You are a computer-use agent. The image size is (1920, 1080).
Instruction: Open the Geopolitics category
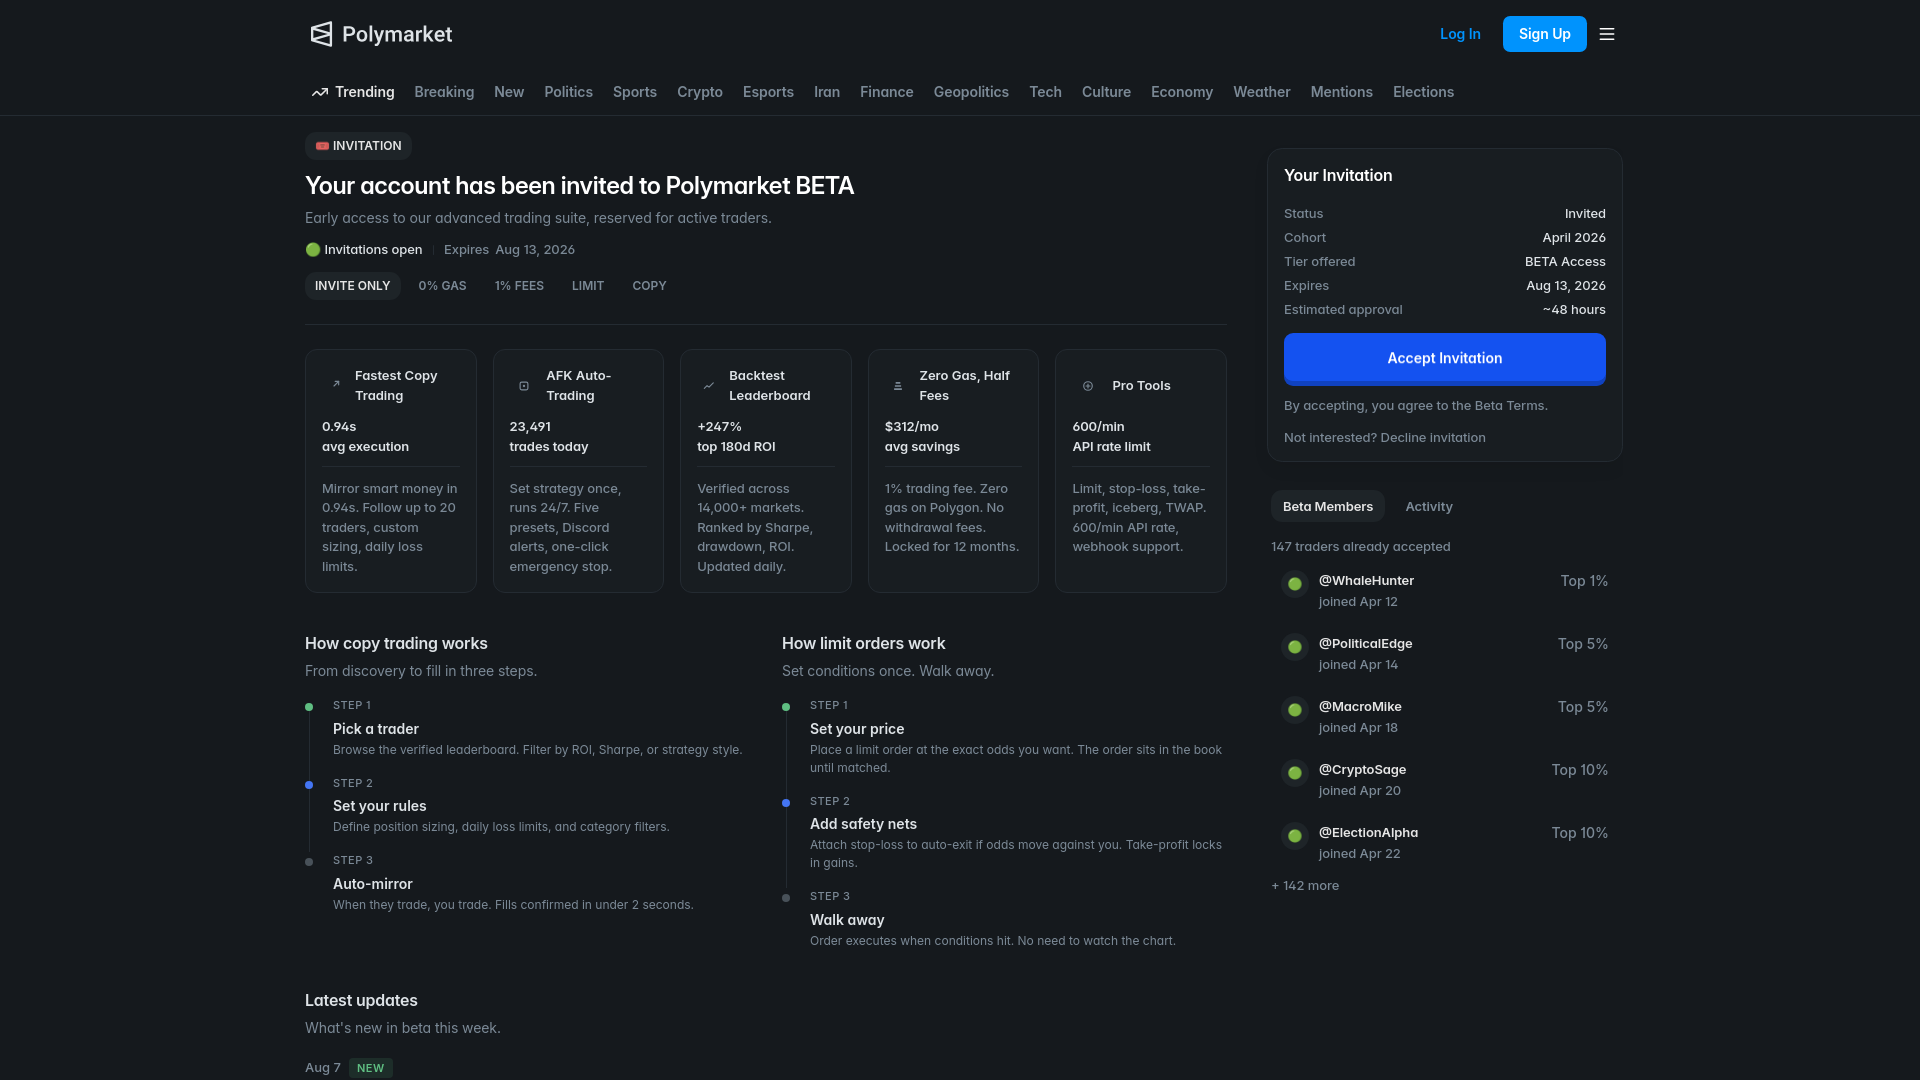click(x=971, y=92)
